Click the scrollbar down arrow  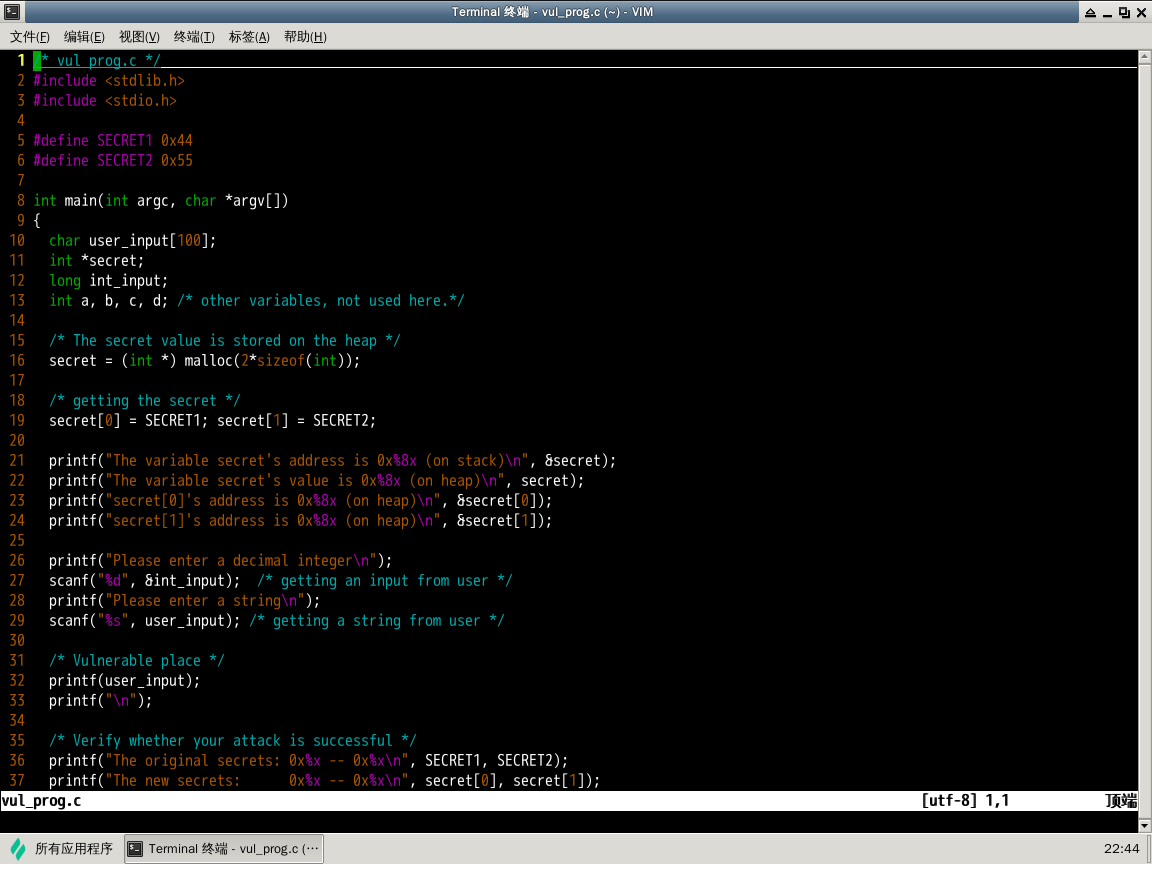(1144, 825)
